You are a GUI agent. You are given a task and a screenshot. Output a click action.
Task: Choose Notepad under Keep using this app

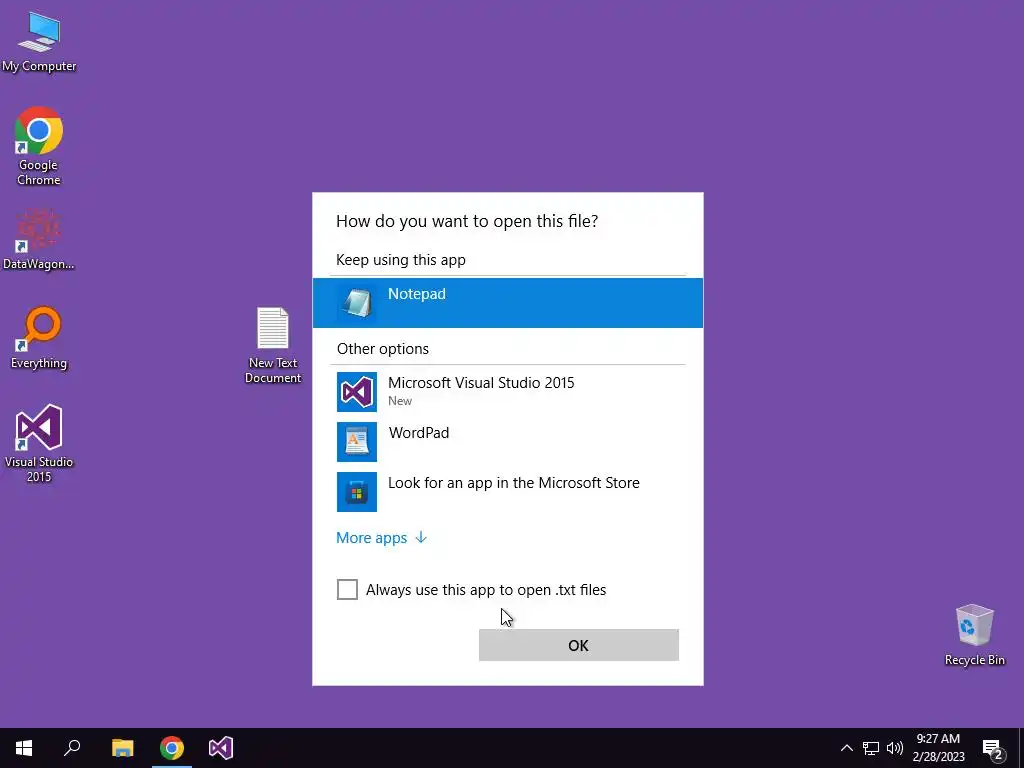507,302
